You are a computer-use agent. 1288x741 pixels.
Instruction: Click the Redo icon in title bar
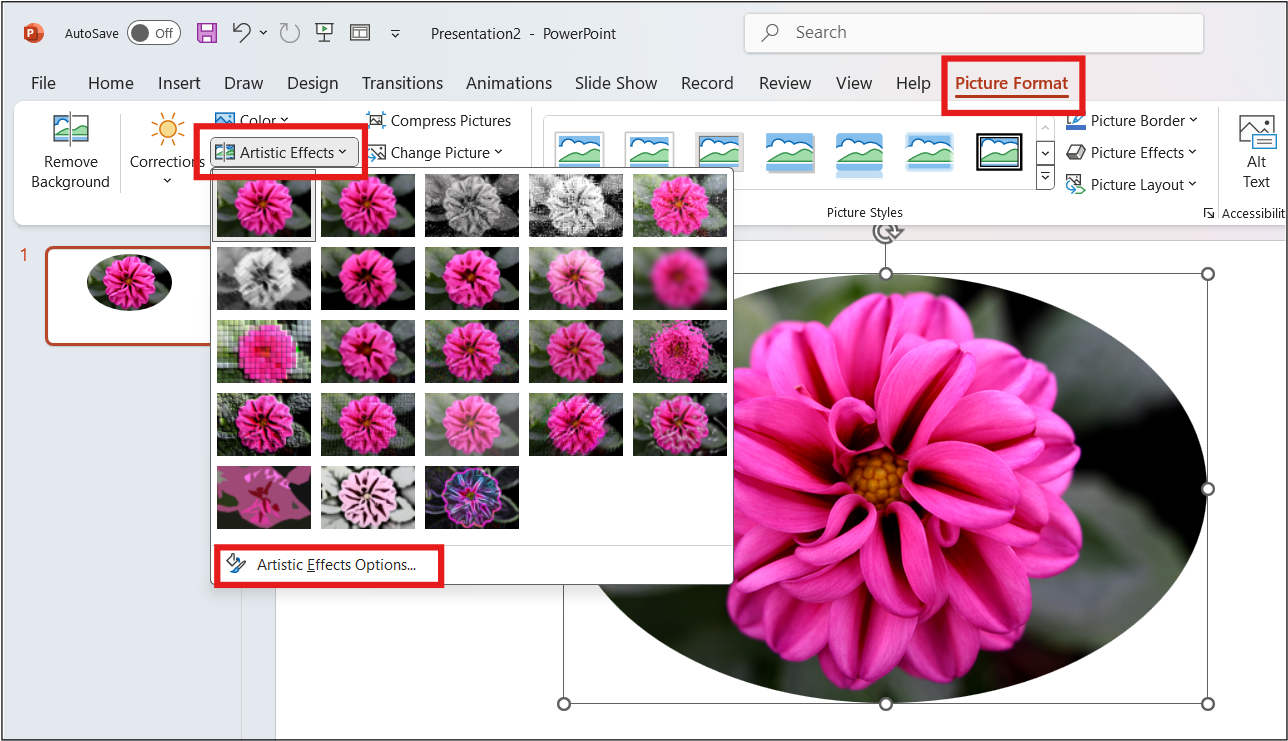click(x=290, y=33)
